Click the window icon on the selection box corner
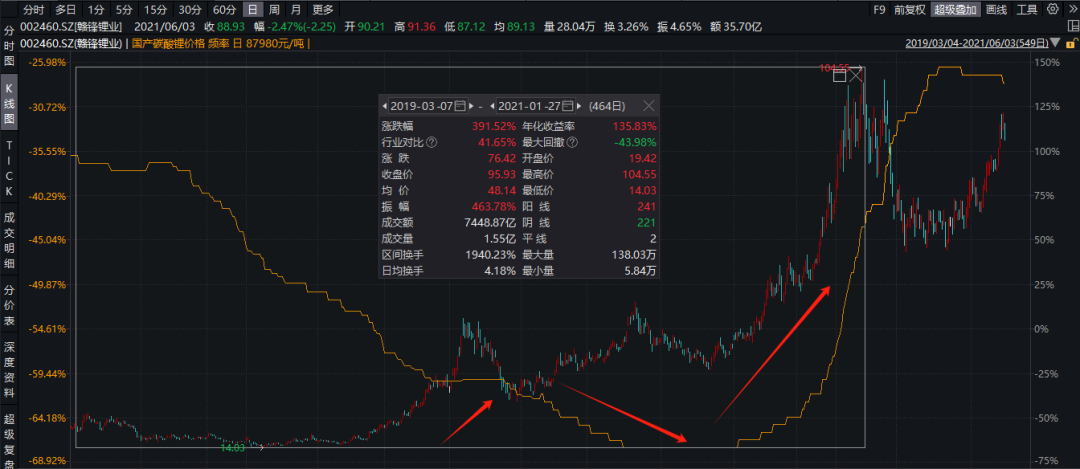 click(x=839, y=75)
